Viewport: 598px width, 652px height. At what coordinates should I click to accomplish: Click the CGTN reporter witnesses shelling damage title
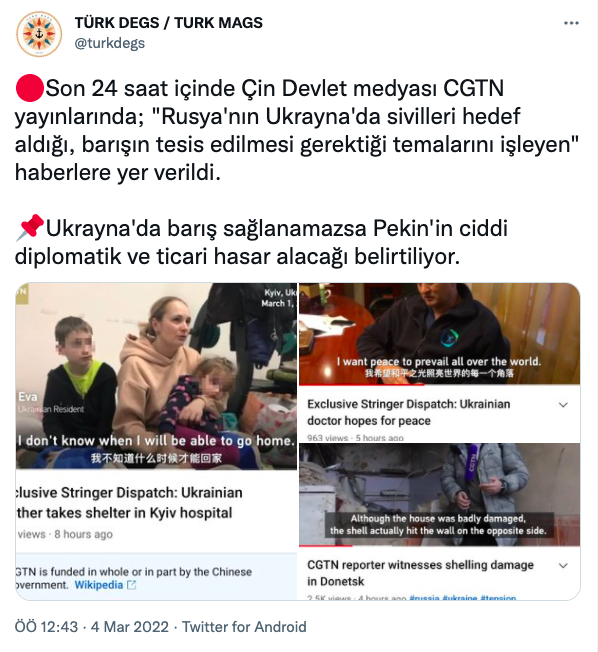coord(420,573)
